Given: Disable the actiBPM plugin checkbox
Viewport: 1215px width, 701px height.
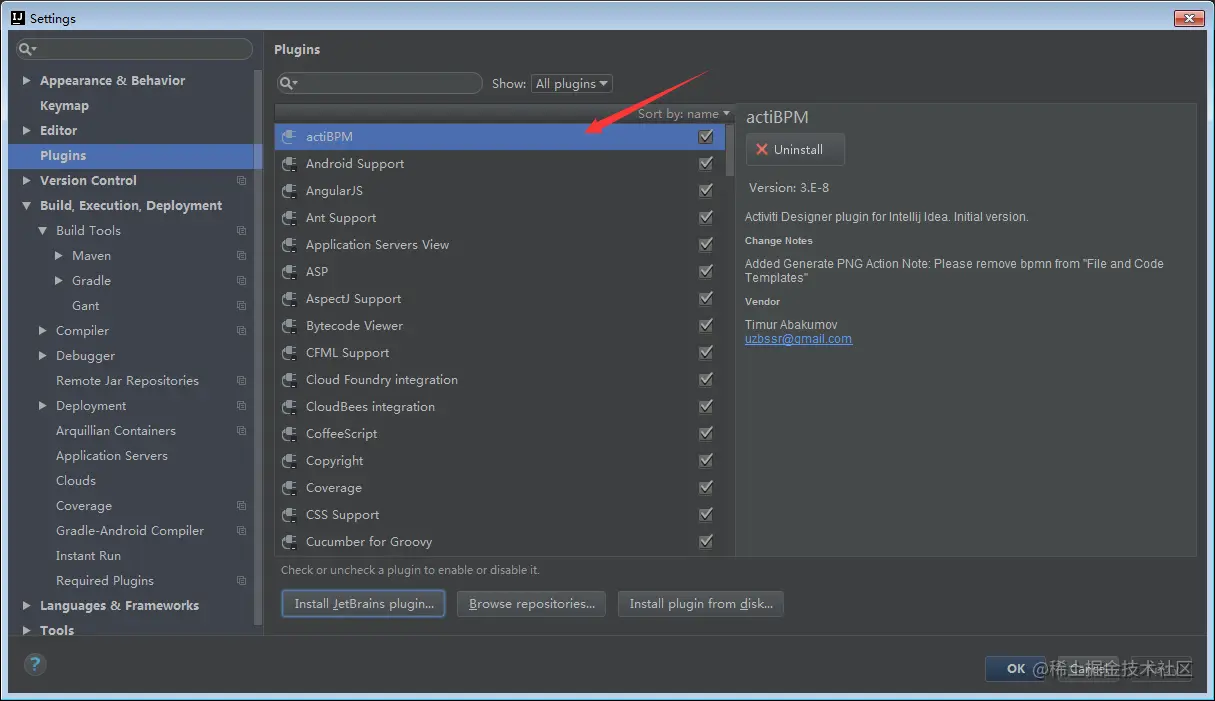Looking at the screenshot, I should [x=706, y=137].
